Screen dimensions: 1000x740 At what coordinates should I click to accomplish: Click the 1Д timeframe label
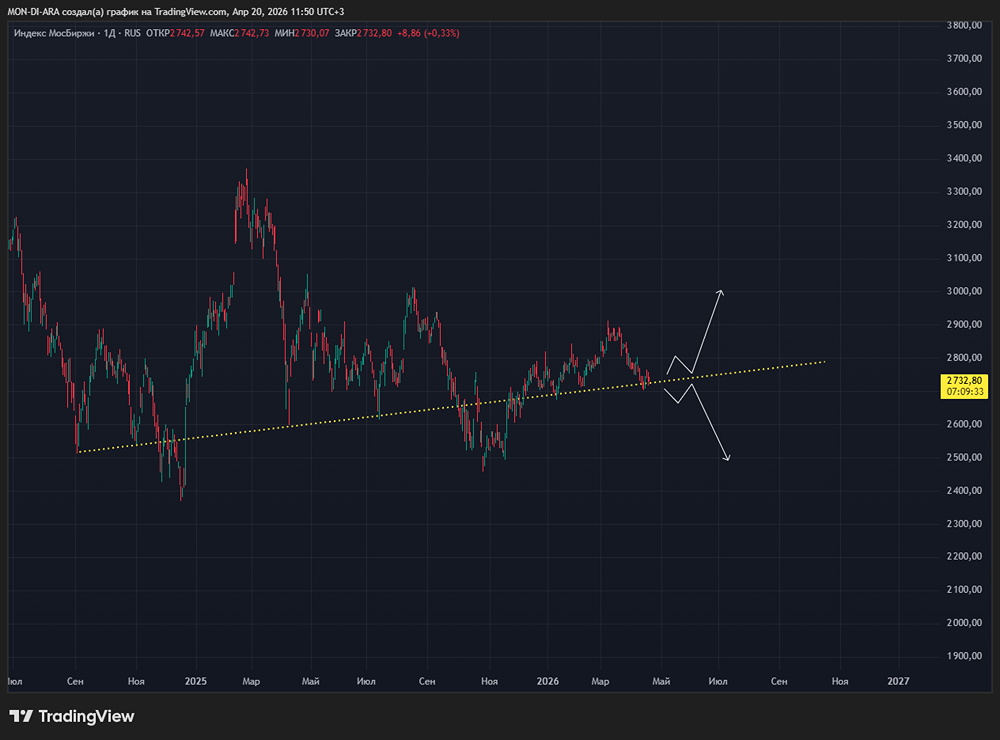coord(110,33)
